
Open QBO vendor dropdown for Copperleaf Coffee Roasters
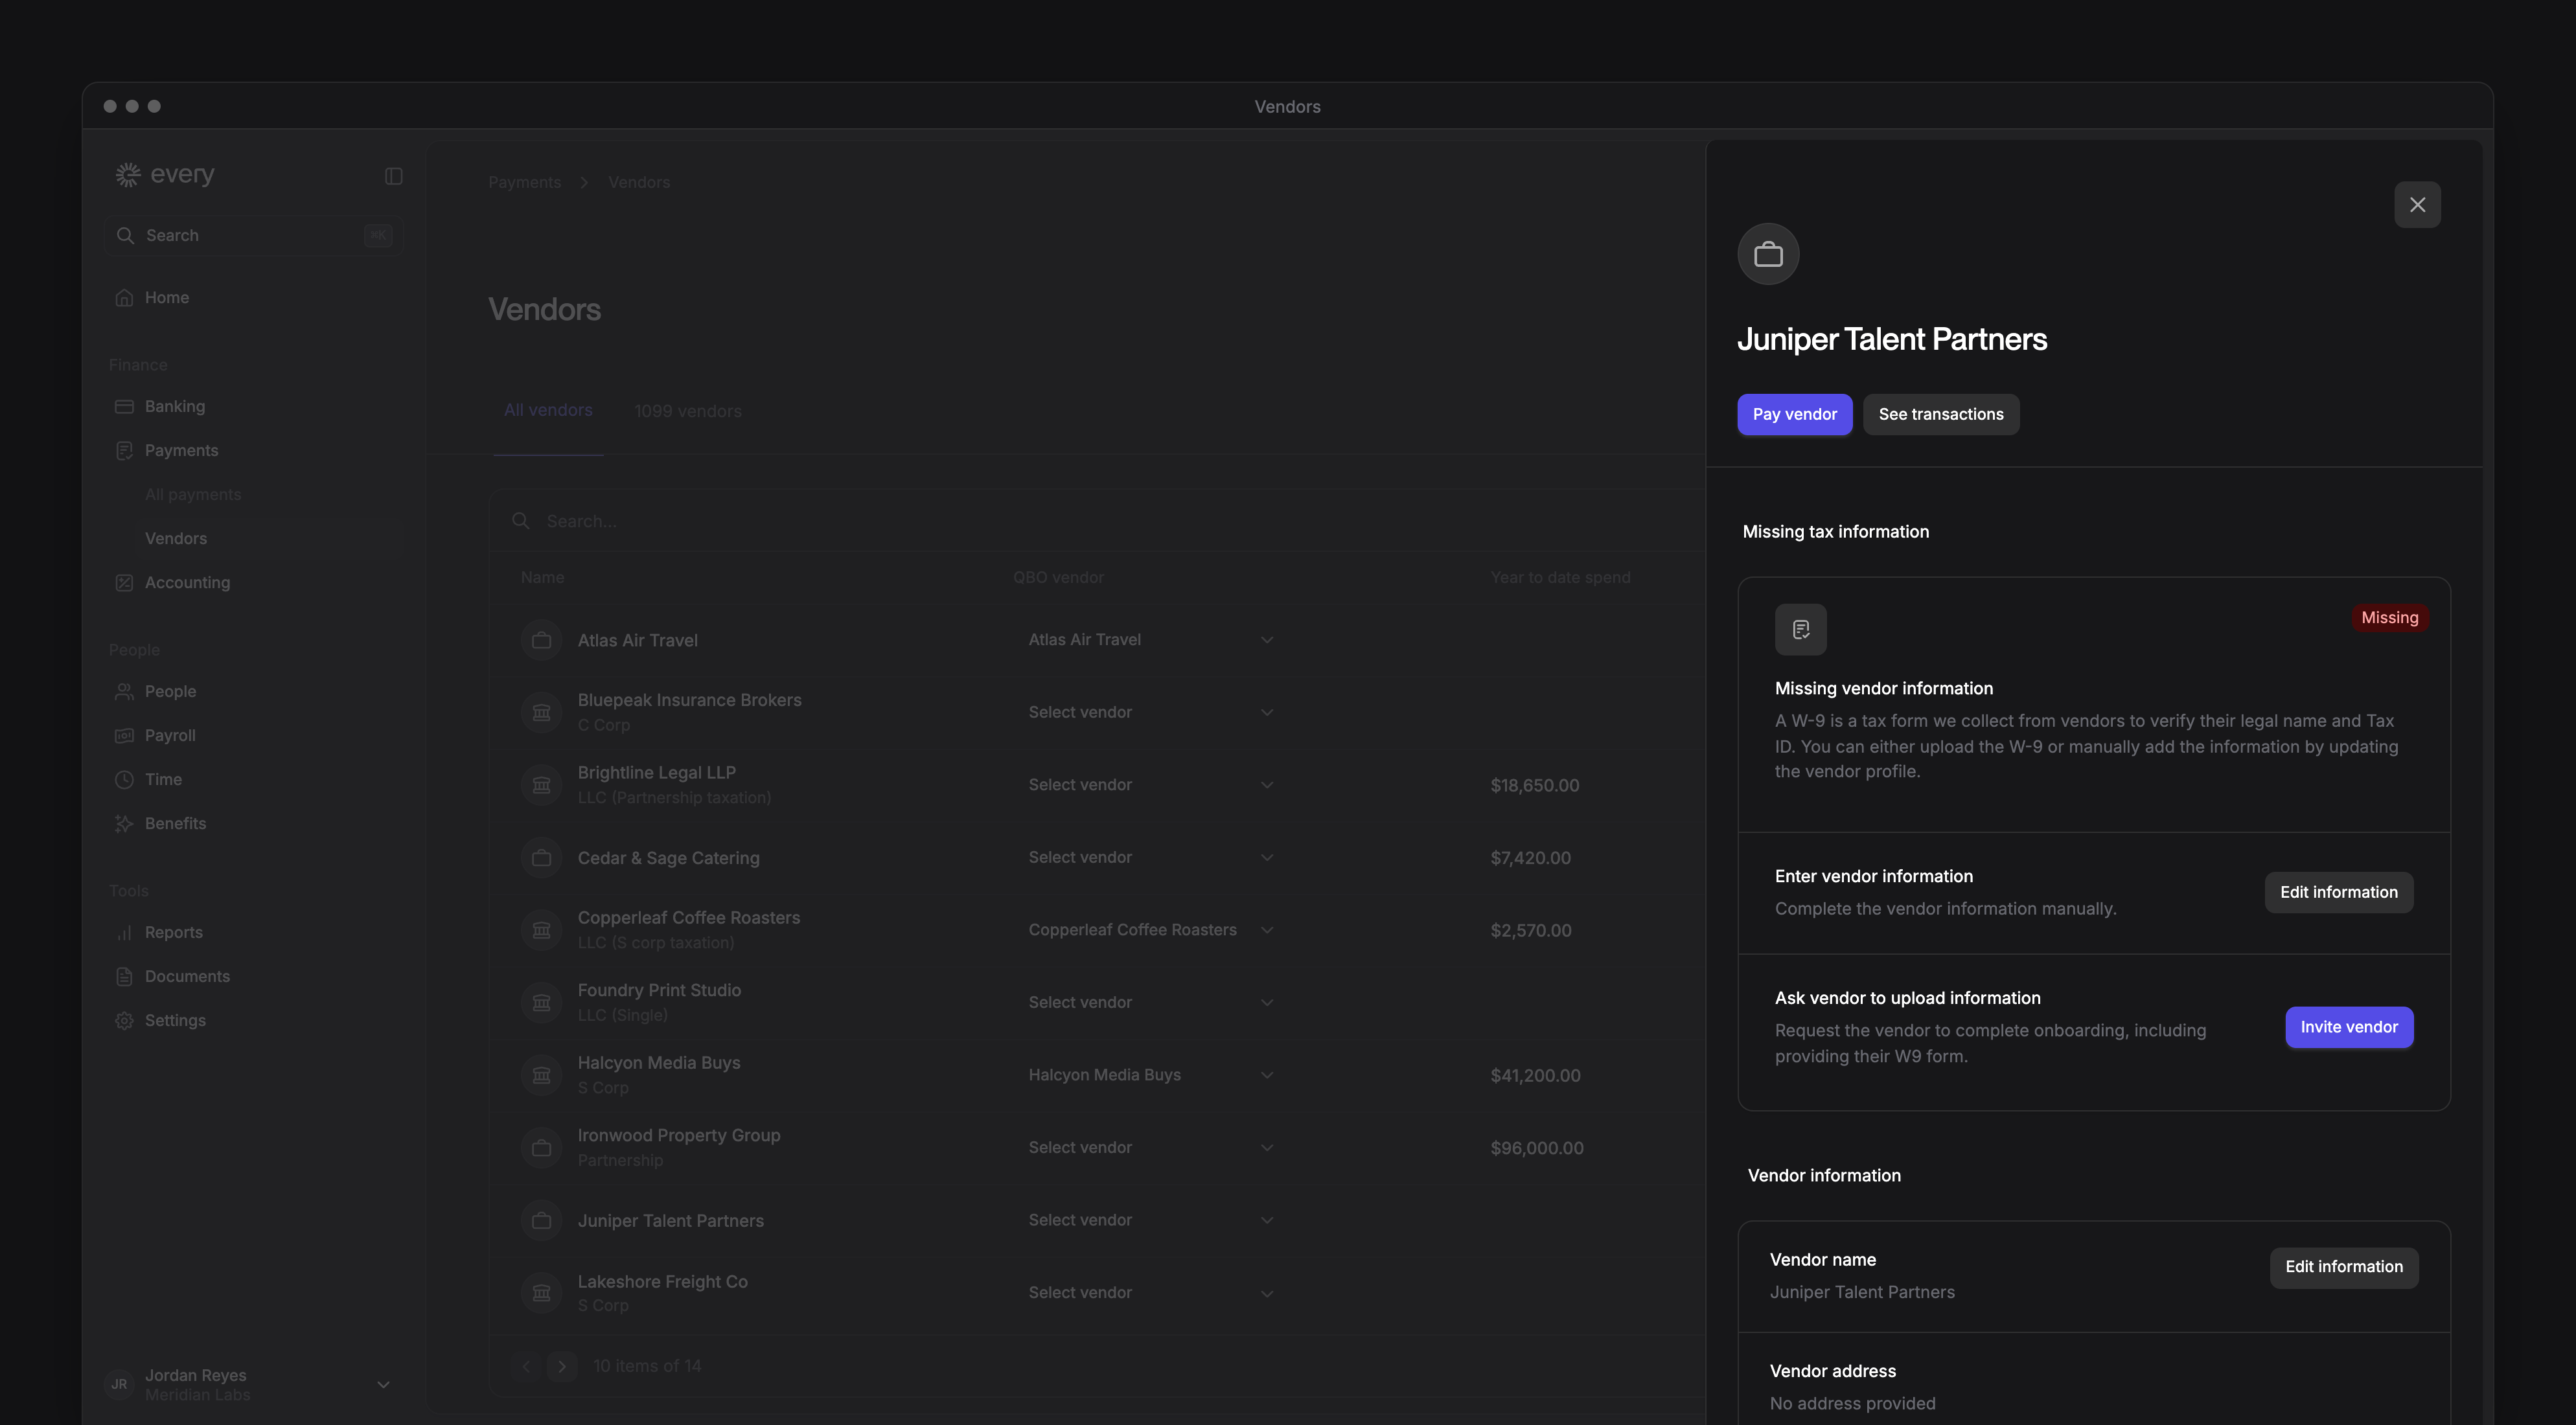(x=1150, y=930)
